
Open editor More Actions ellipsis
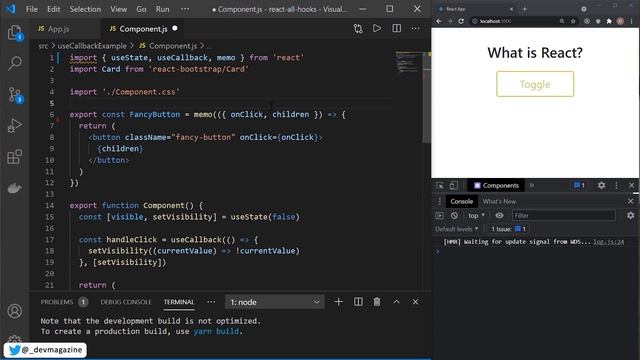click(416, 29)
